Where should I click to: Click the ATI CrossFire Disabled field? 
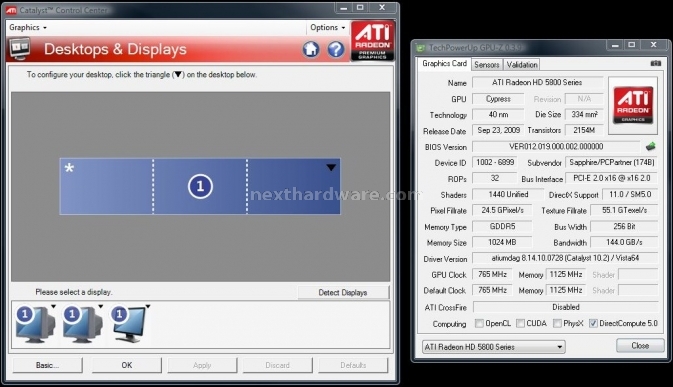coord(566,307)
